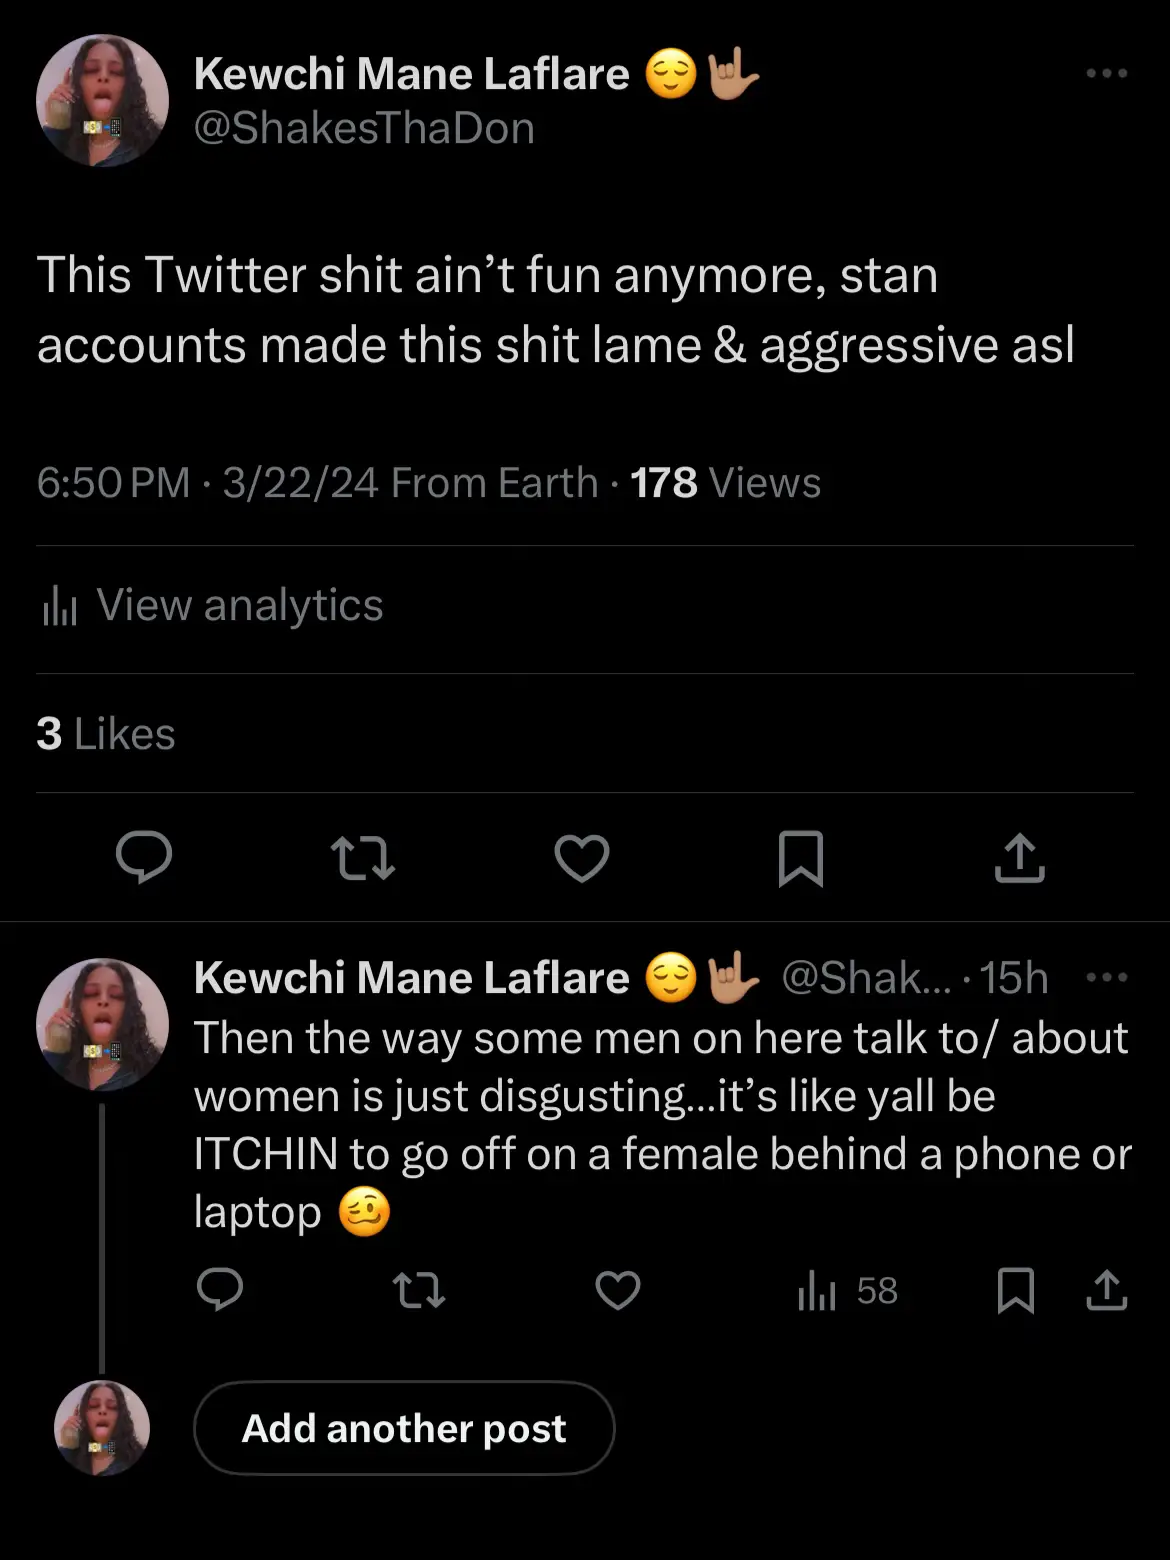1170x1560 pixels.
Task: Share the reply tweet
Action: coord(1106,1290)
